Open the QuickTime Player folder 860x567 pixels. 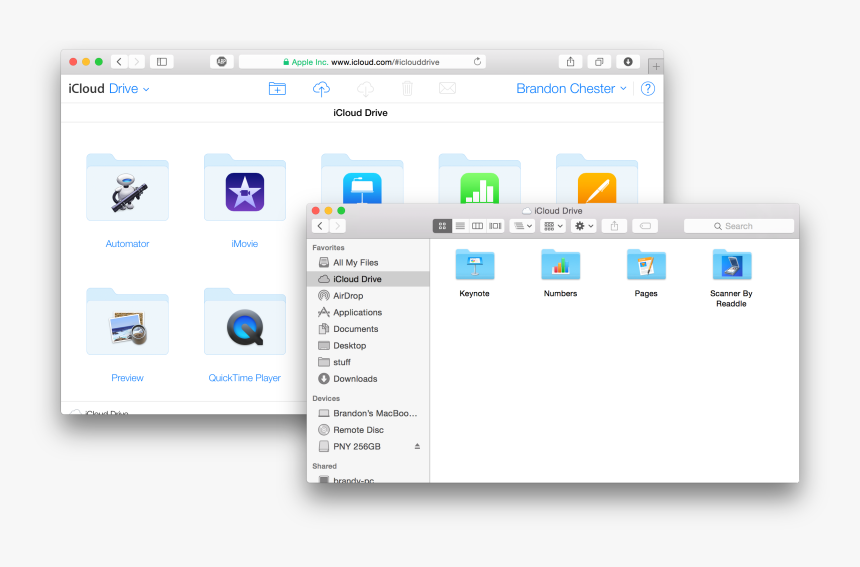click(x=245, y=322)
